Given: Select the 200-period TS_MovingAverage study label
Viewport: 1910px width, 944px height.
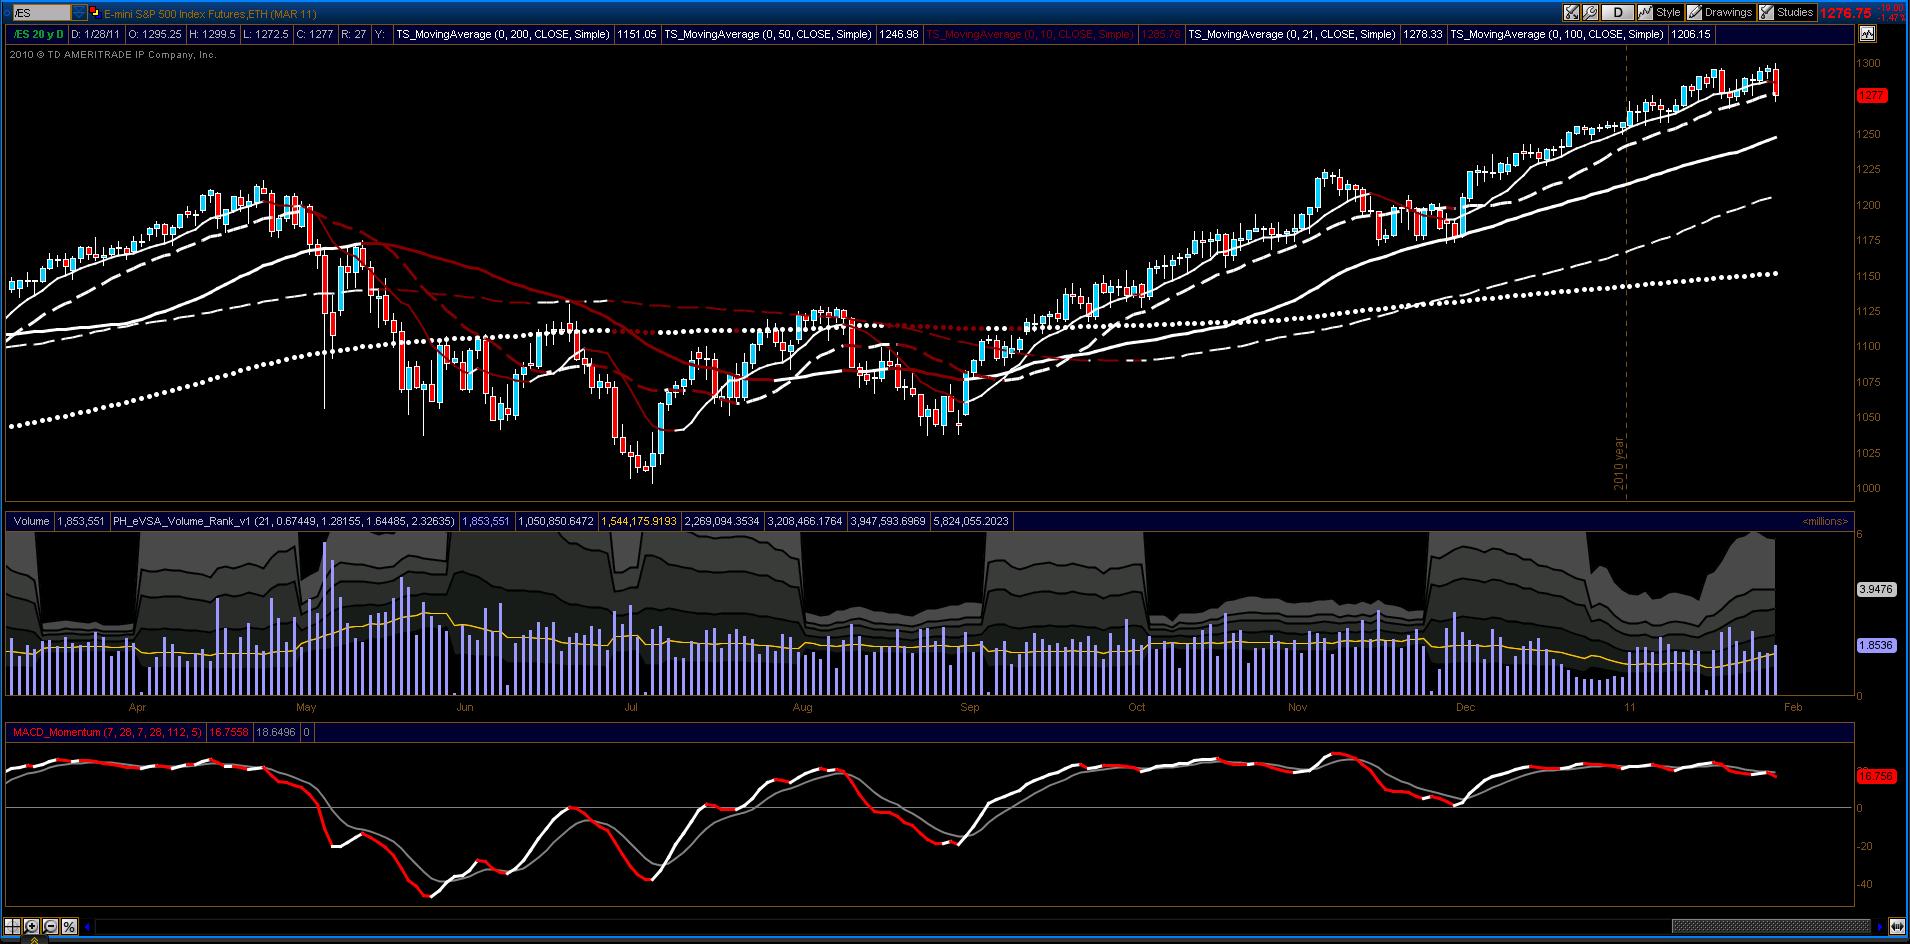Looking at the screenshot, I should [x=502, y=34].
